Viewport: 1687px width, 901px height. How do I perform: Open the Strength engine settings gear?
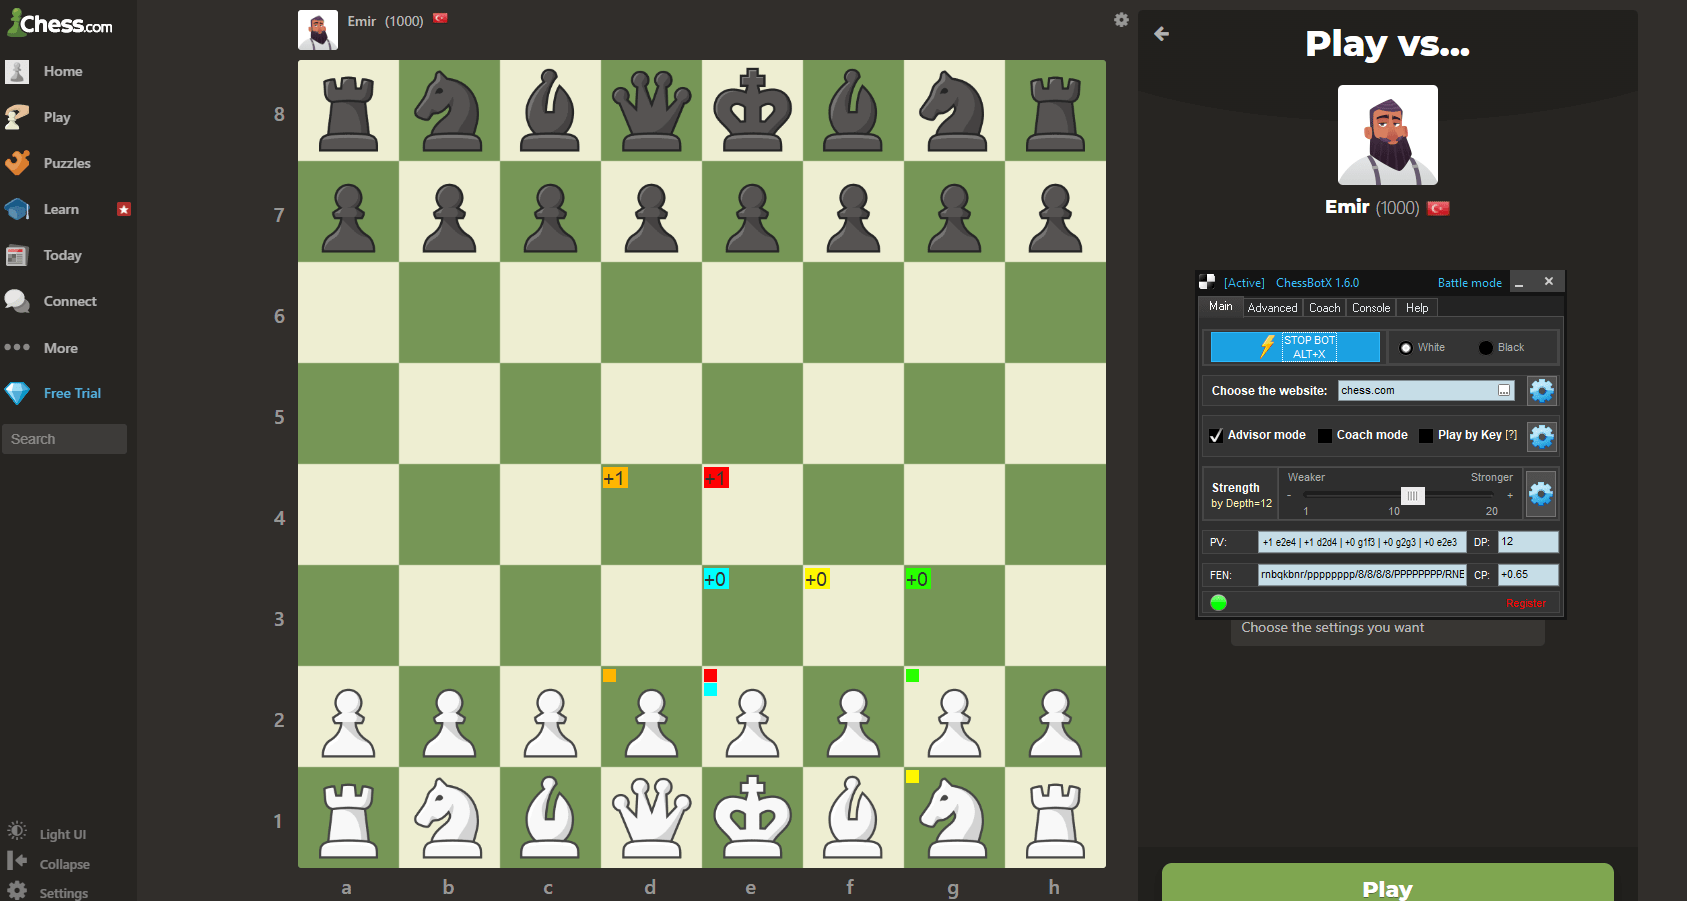(1541, 493)
